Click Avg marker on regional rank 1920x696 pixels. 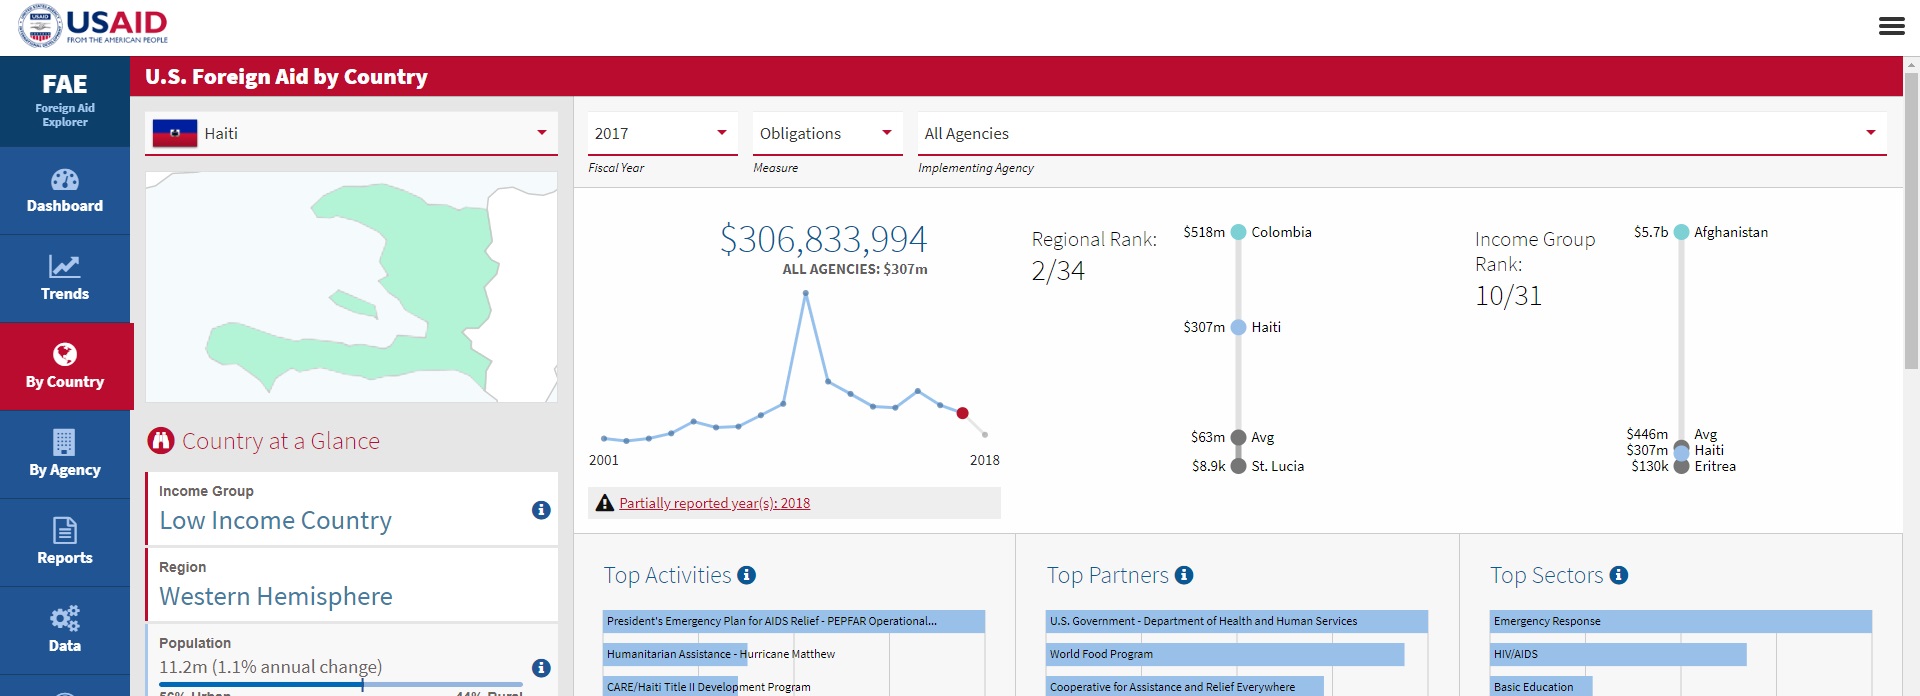tap(1238, 437)
